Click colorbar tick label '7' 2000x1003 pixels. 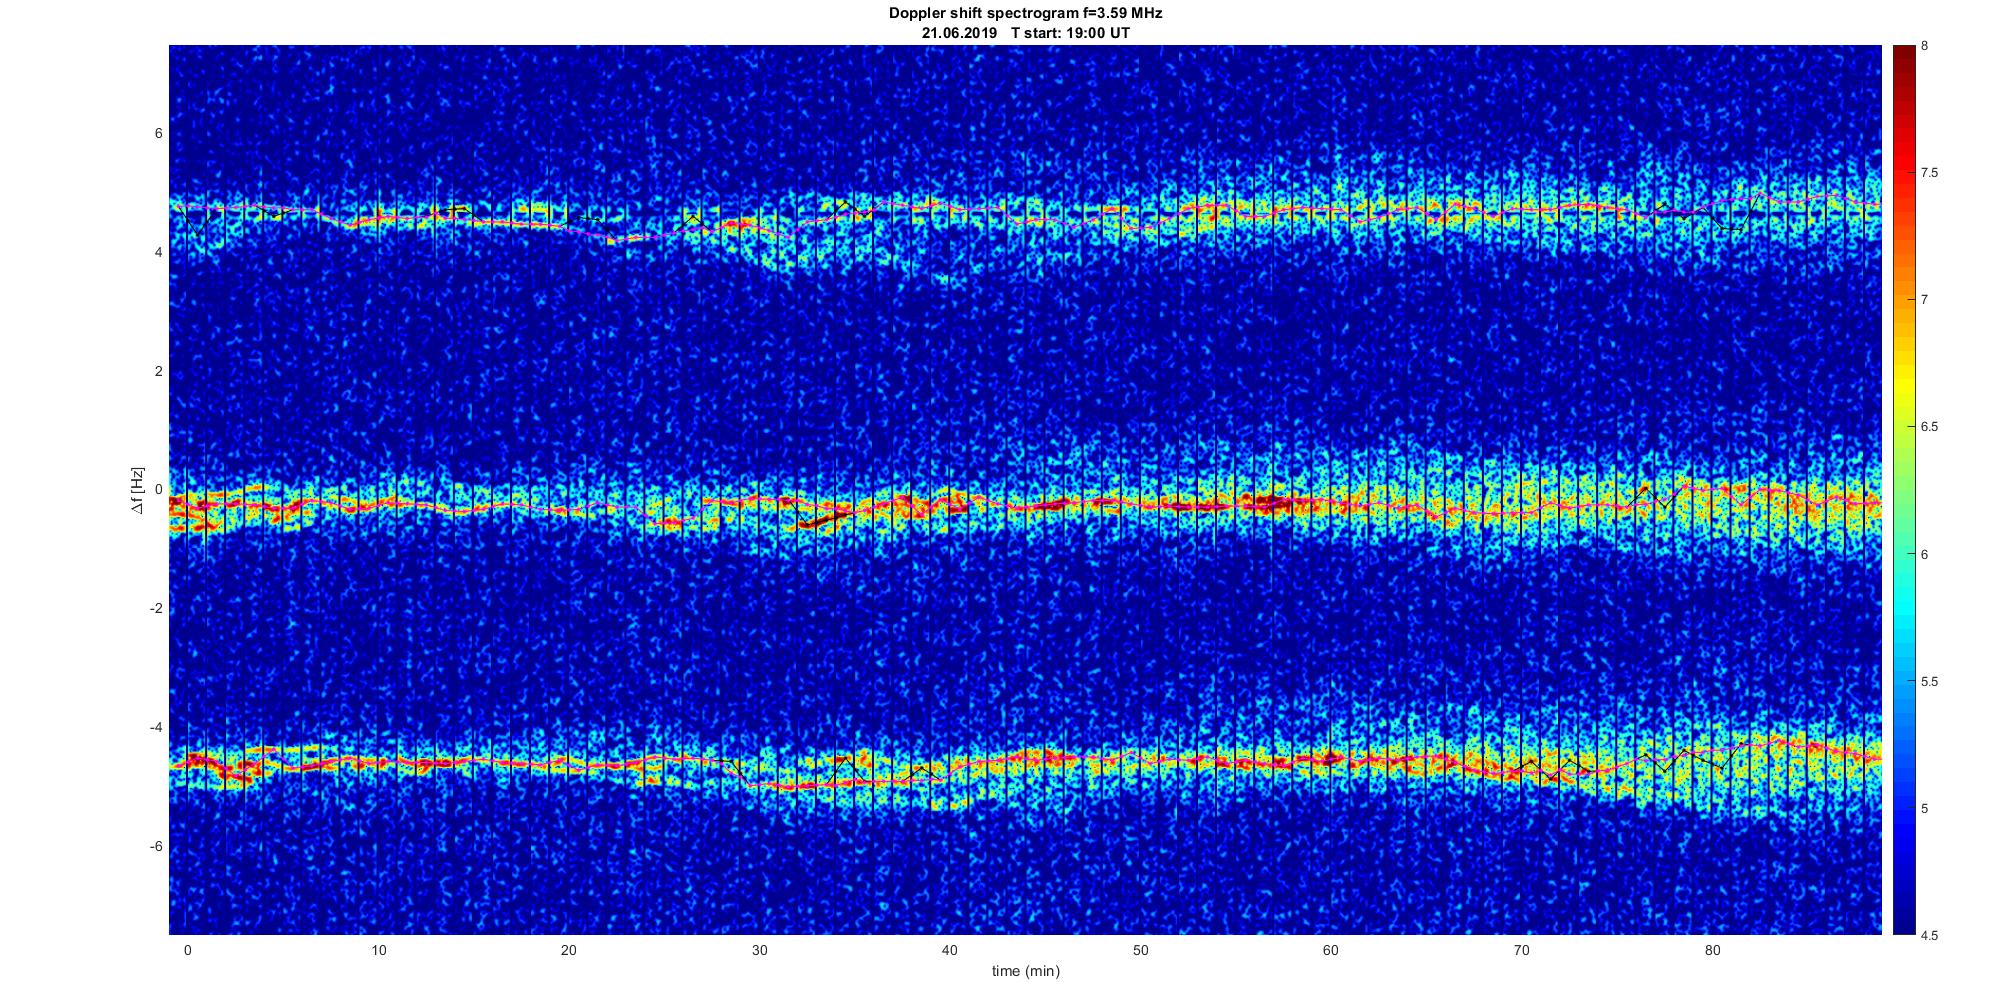(1925, 300)
